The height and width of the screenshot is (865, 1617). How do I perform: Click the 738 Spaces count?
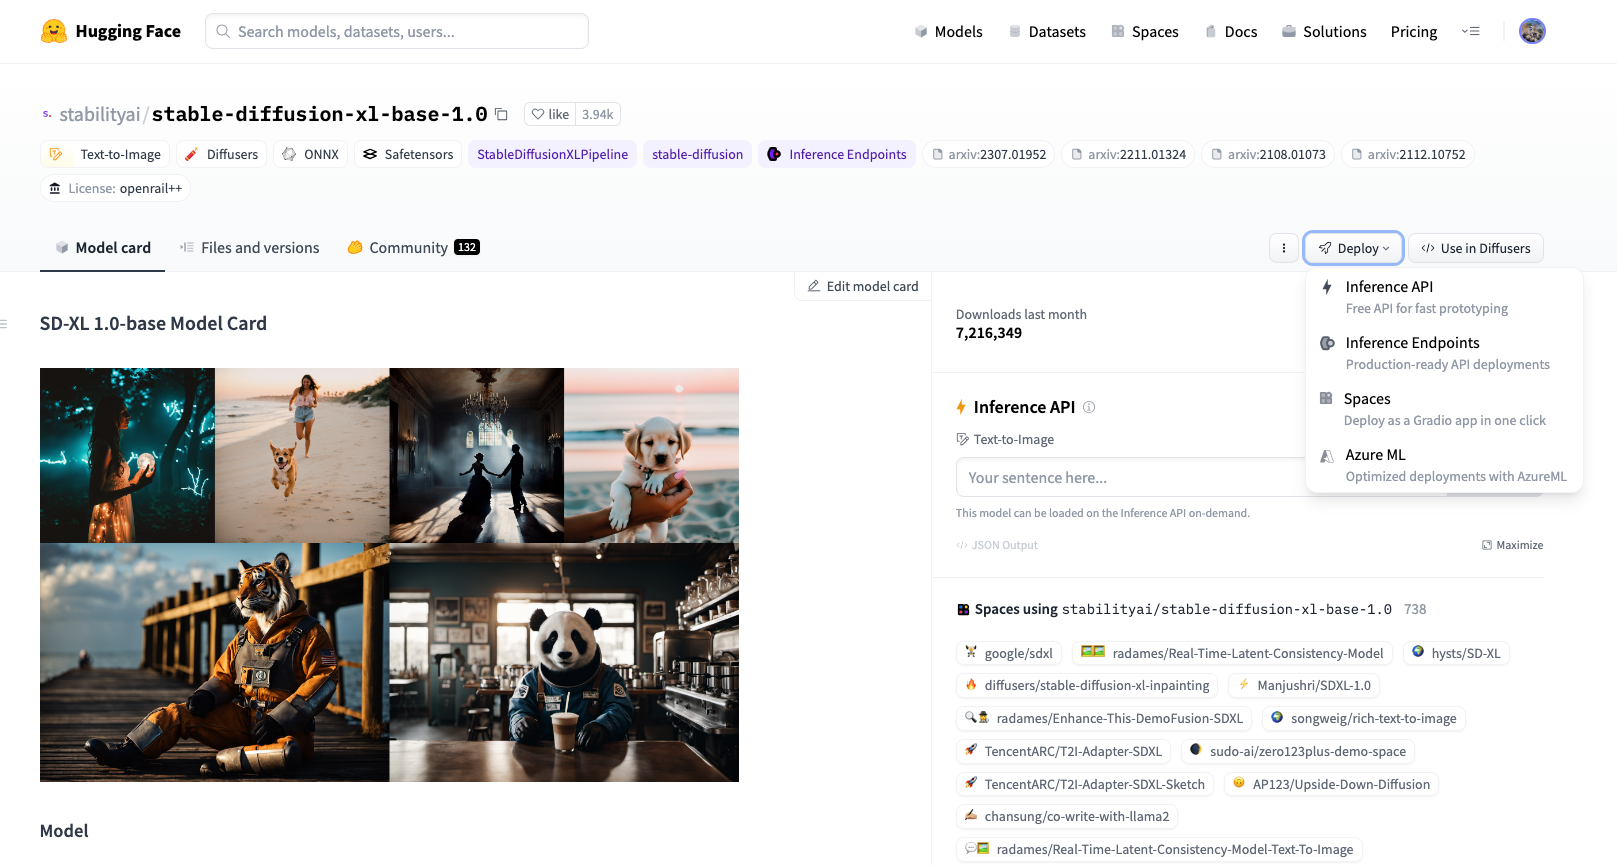[1415, 609]
